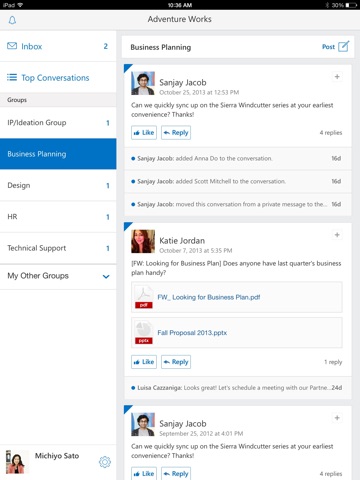Click the Business Planning feed header
This screenshot has width=360, height=480.
[x=161, y=47]
